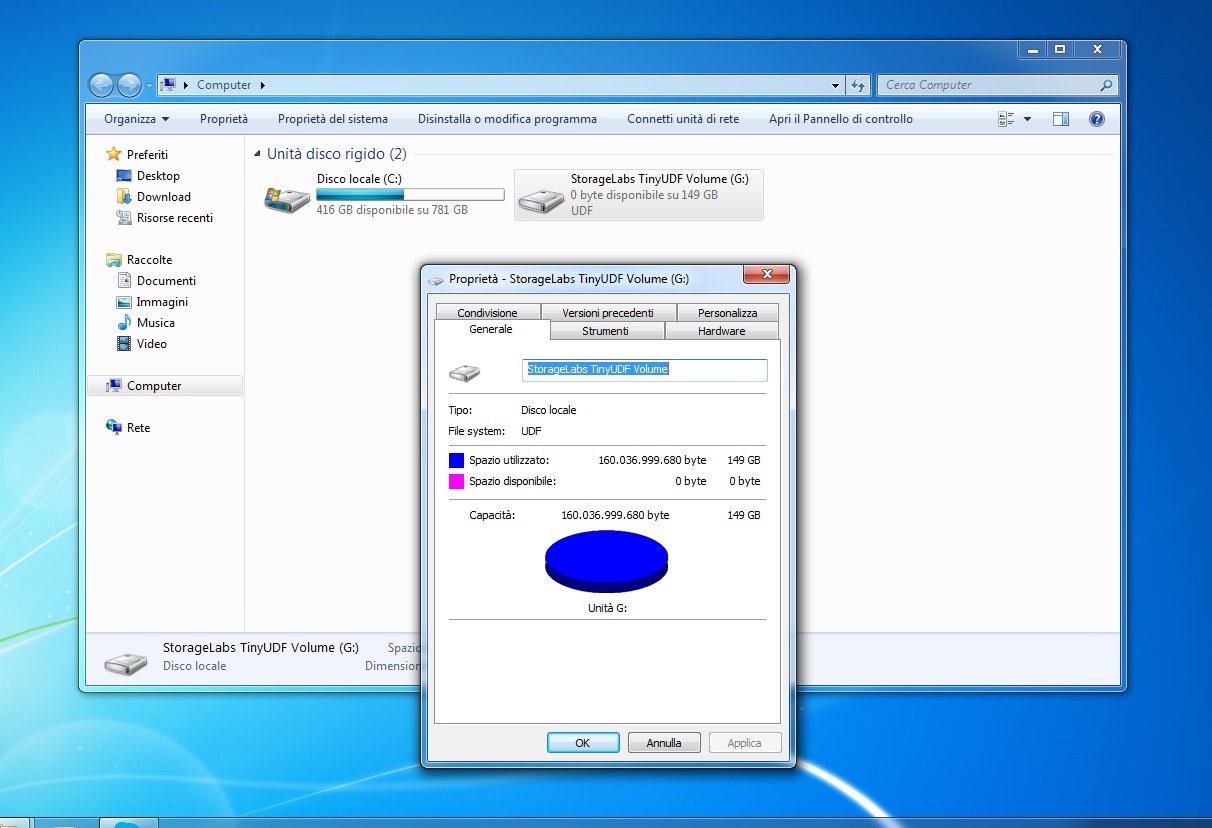Click the Desktop icon in sidebar

click(124, 176)
